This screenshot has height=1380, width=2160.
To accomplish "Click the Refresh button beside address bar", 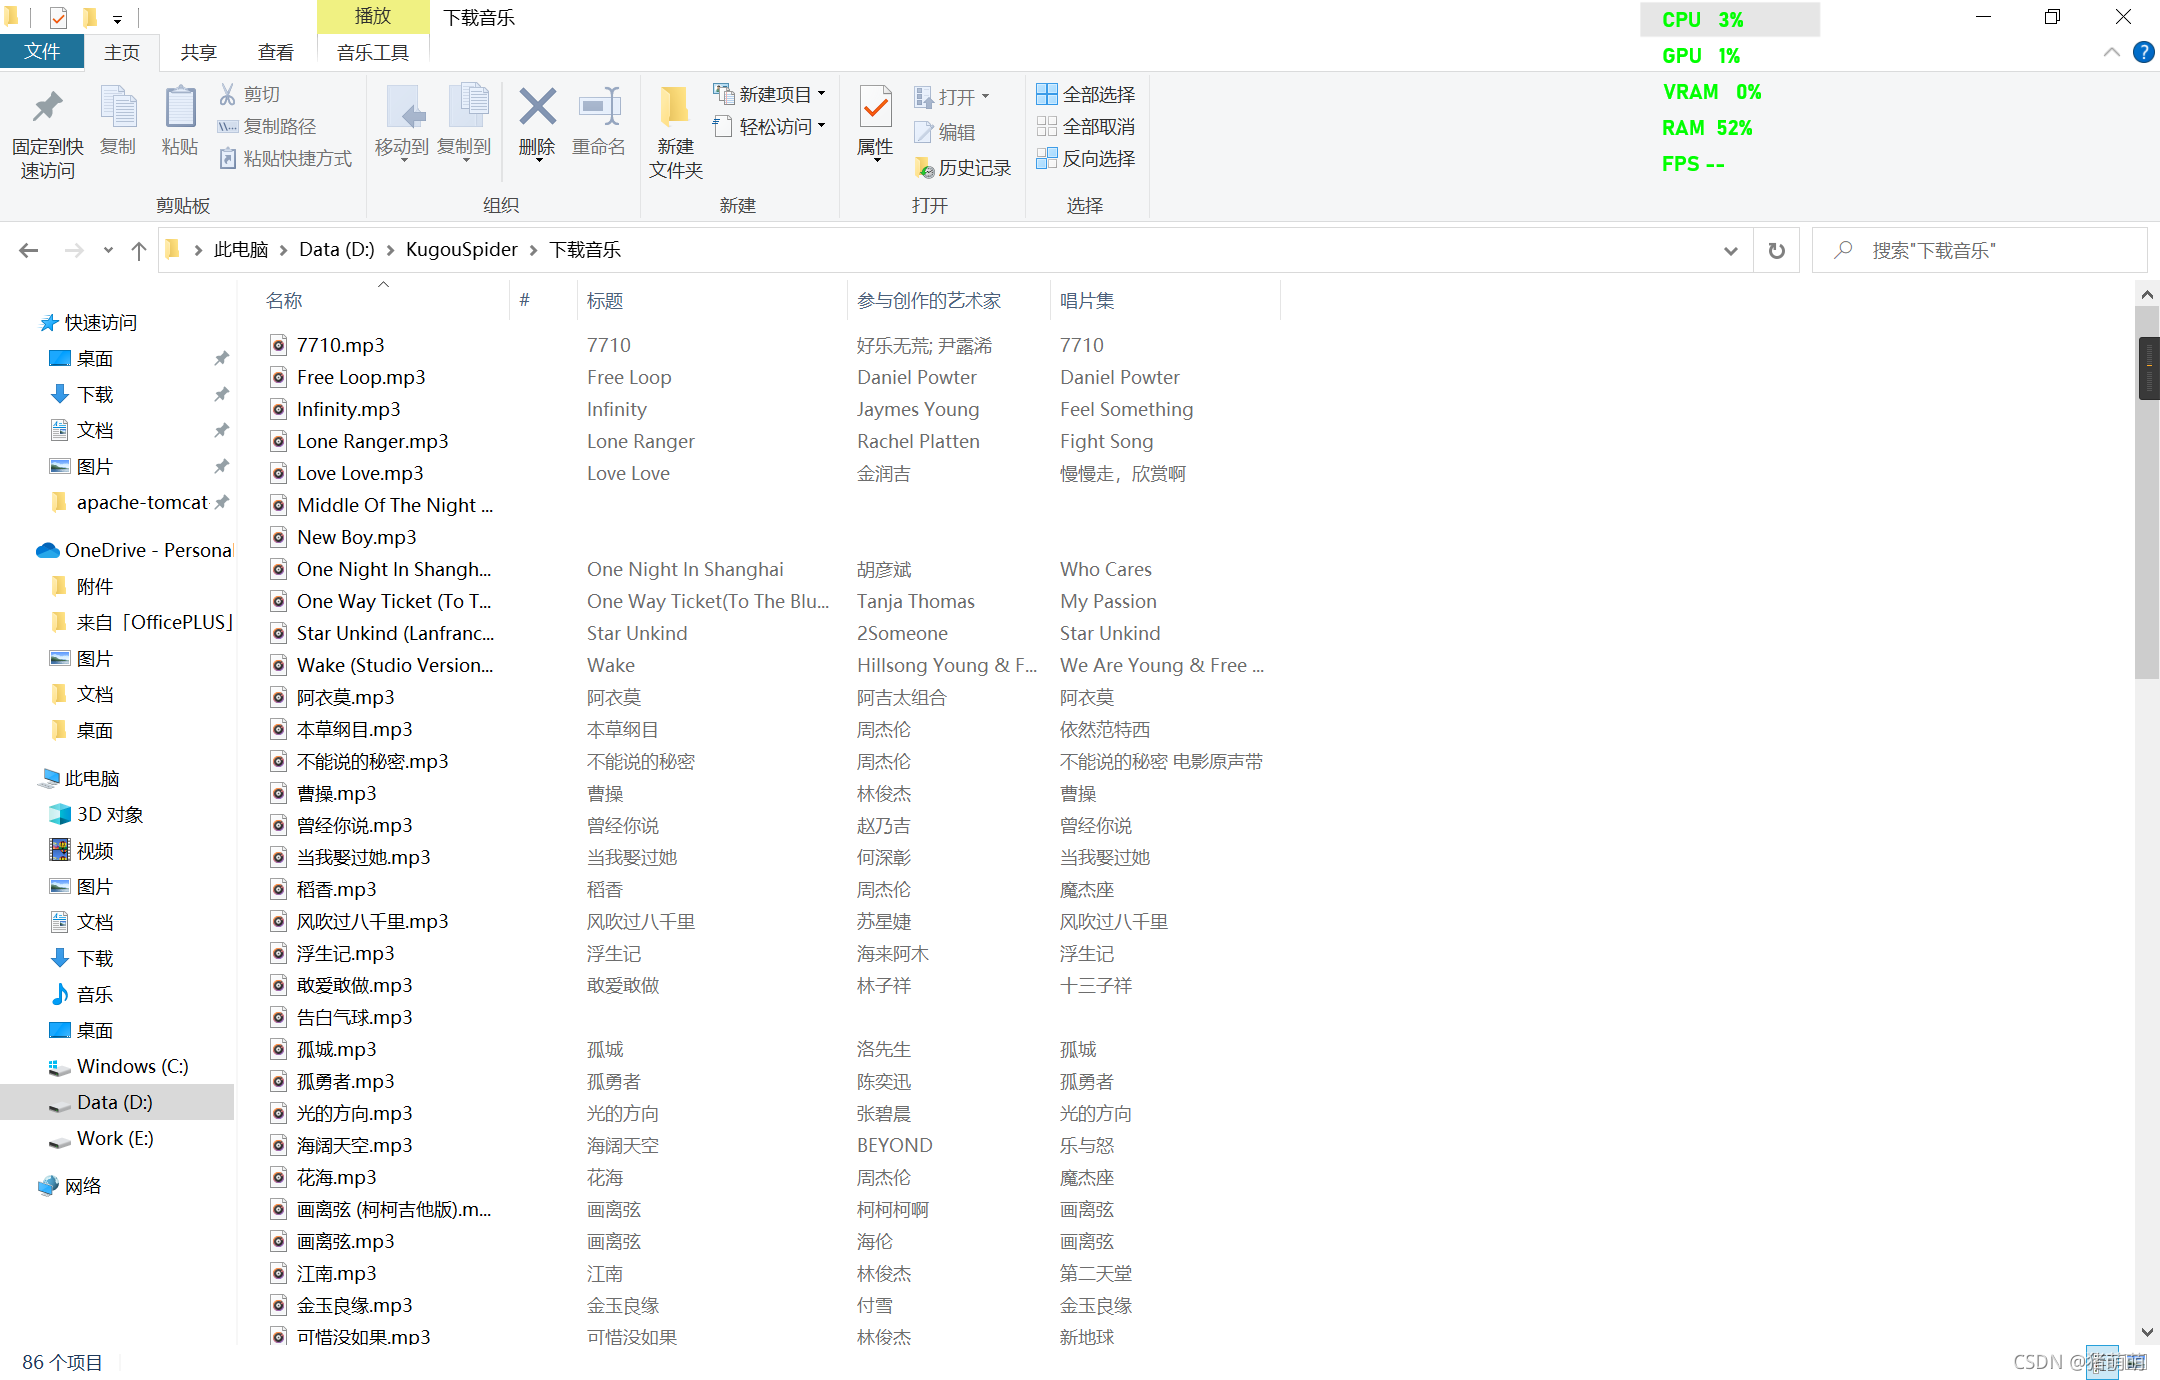I will pos(1776,250).
